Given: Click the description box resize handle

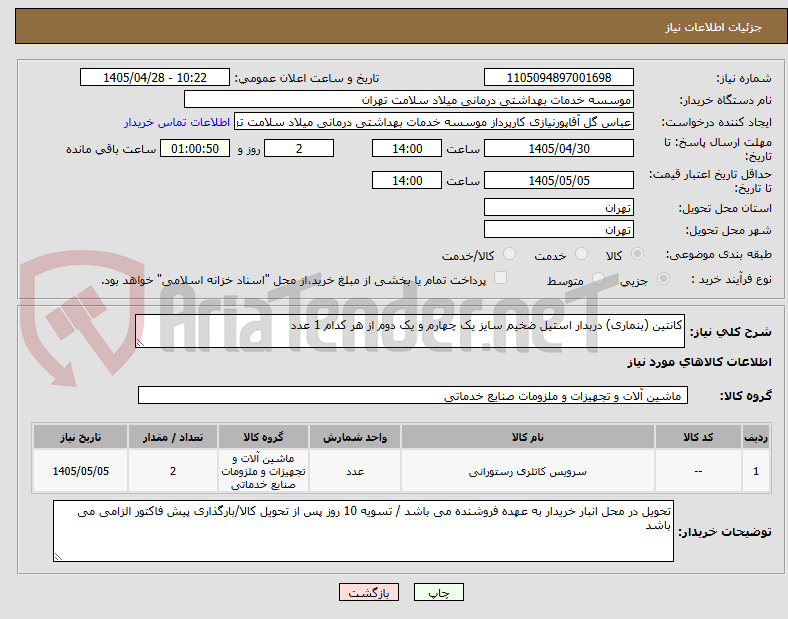Looking at the screenshot, I should coord(140,343).
